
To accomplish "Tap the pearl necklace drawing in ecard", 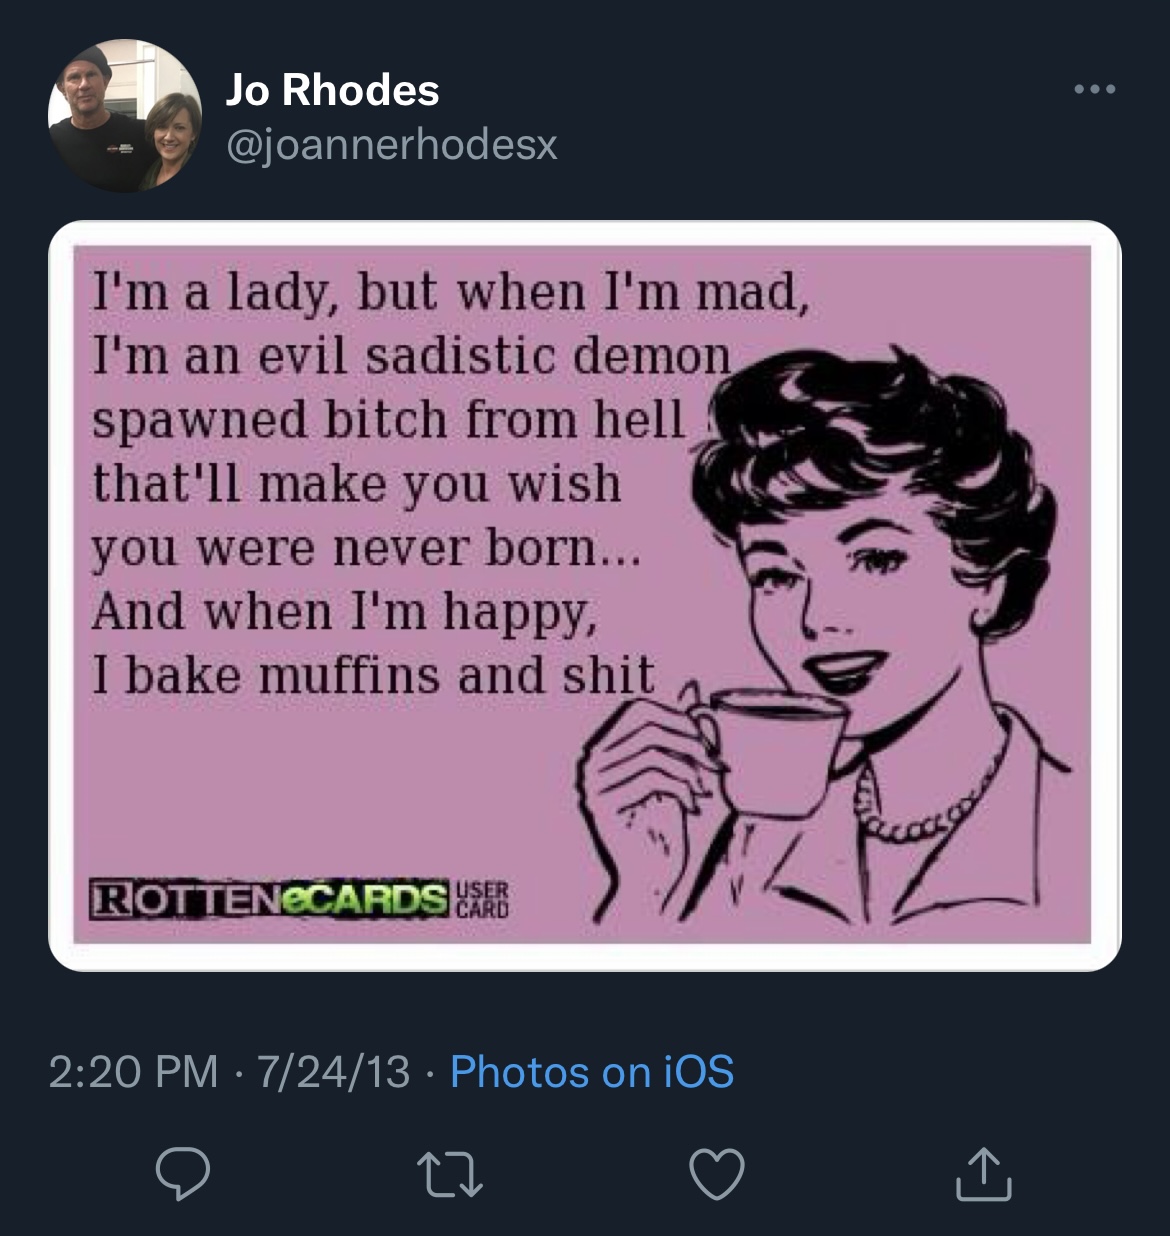I will click(930, 800).
